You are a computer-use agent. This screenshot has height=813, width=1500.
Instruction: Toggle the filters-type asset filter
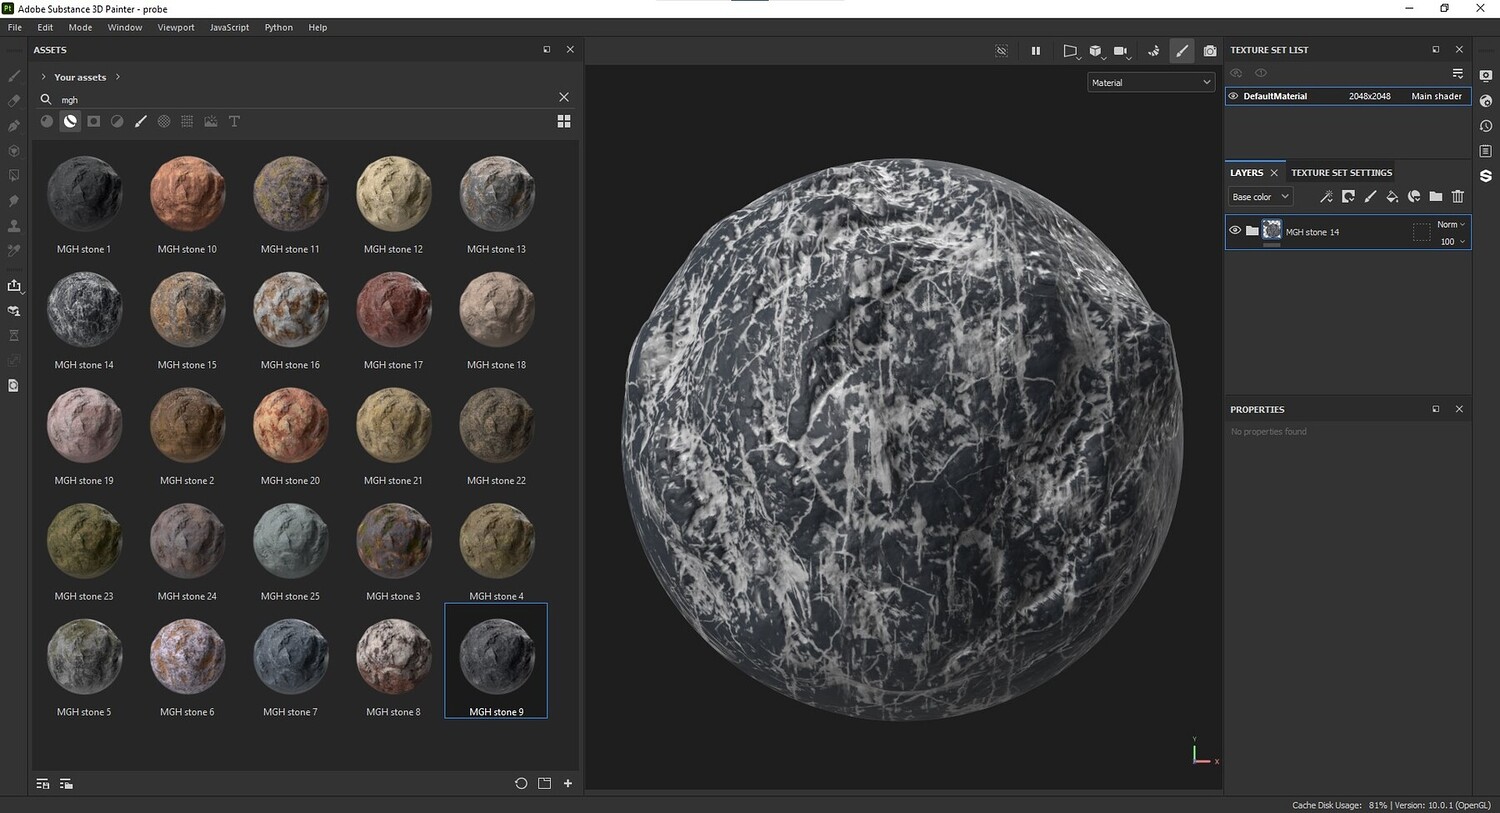pyautogui.click(x=117, y=121)
